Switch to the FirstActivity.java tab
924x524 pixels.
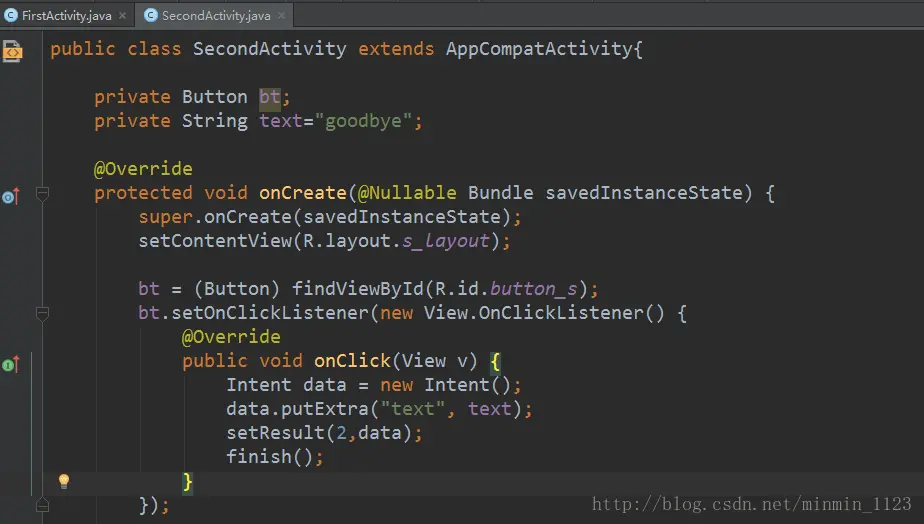[65, 15]
